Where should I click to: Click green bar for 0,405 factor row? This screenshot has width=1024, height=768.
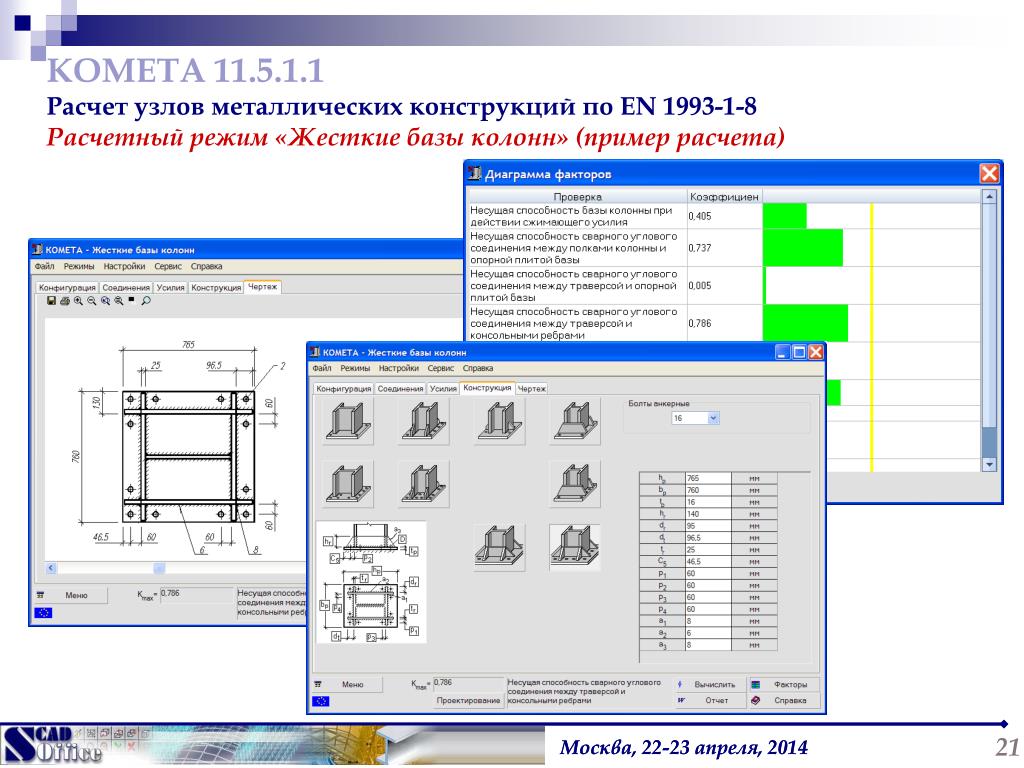(x=785, y=216)
